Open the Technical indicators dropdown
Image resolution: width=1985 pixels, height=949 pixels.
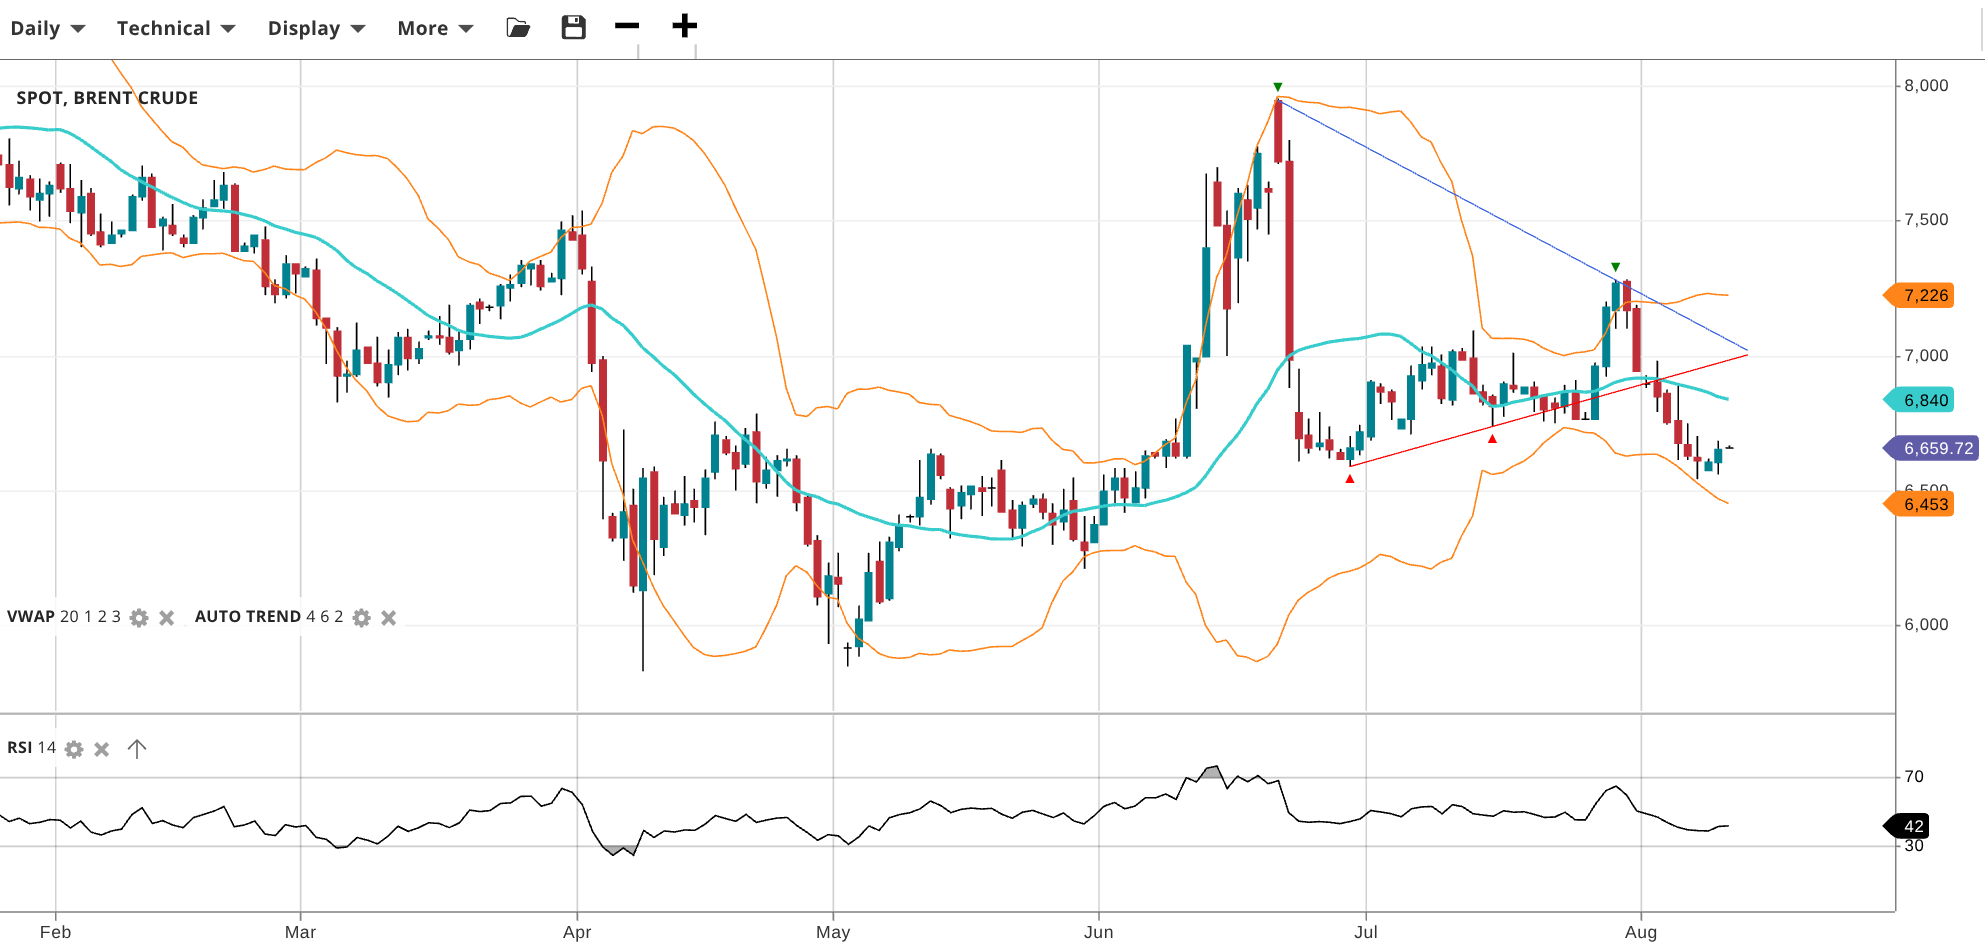(x=176, y=28)
